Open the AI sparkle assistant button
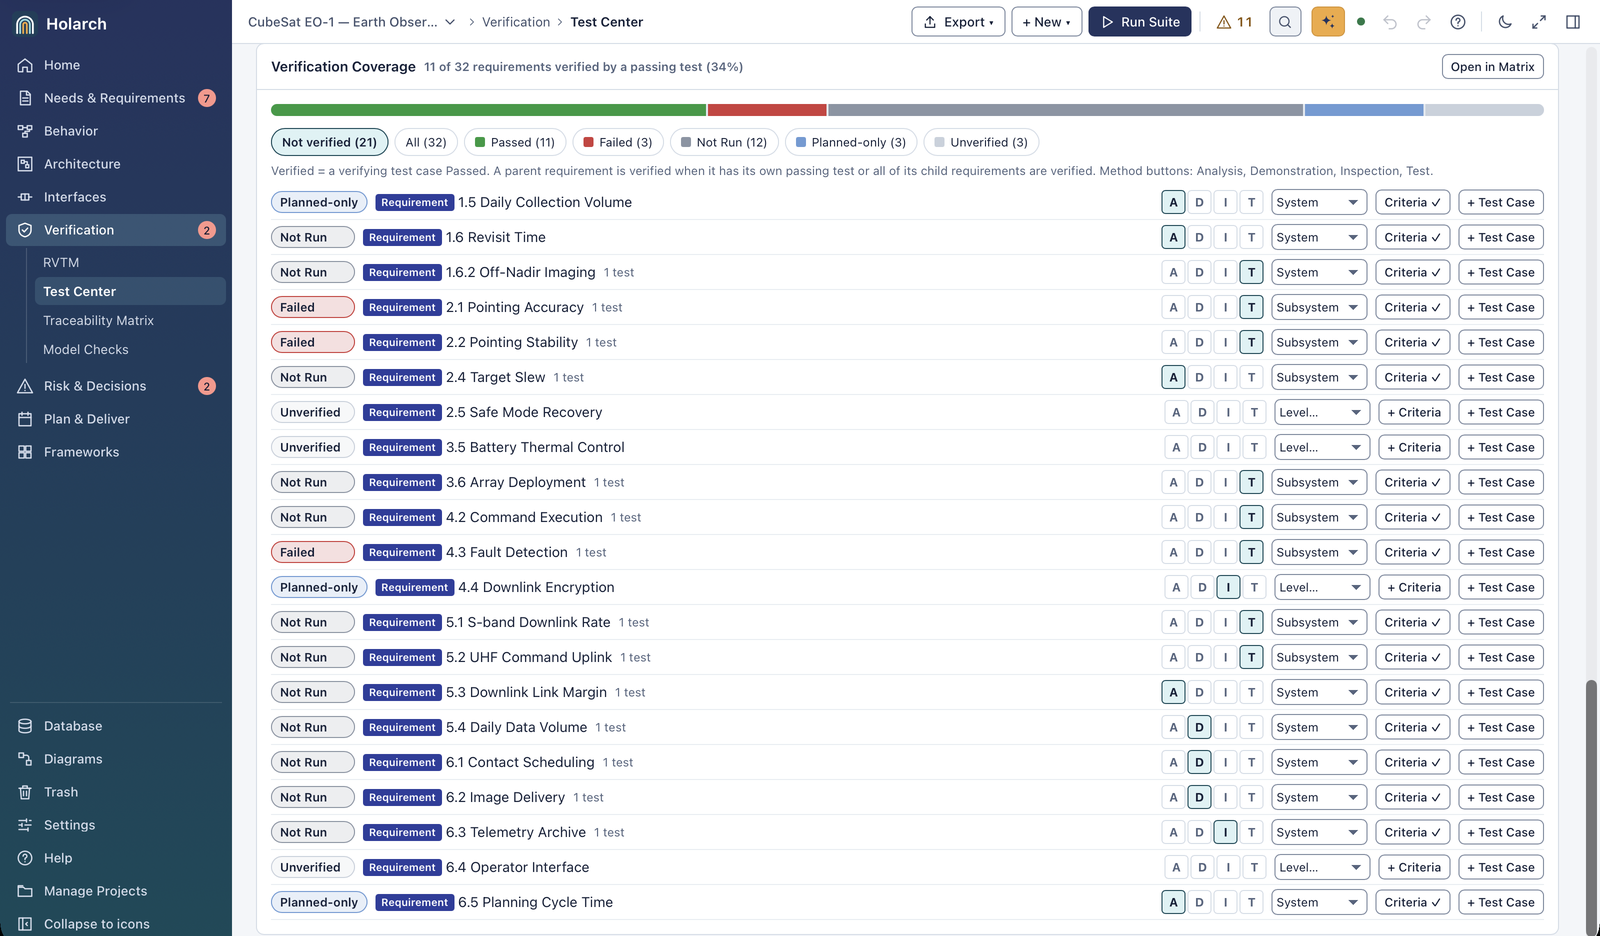This screenshot has width=1600, height=936. (1328, 22)
